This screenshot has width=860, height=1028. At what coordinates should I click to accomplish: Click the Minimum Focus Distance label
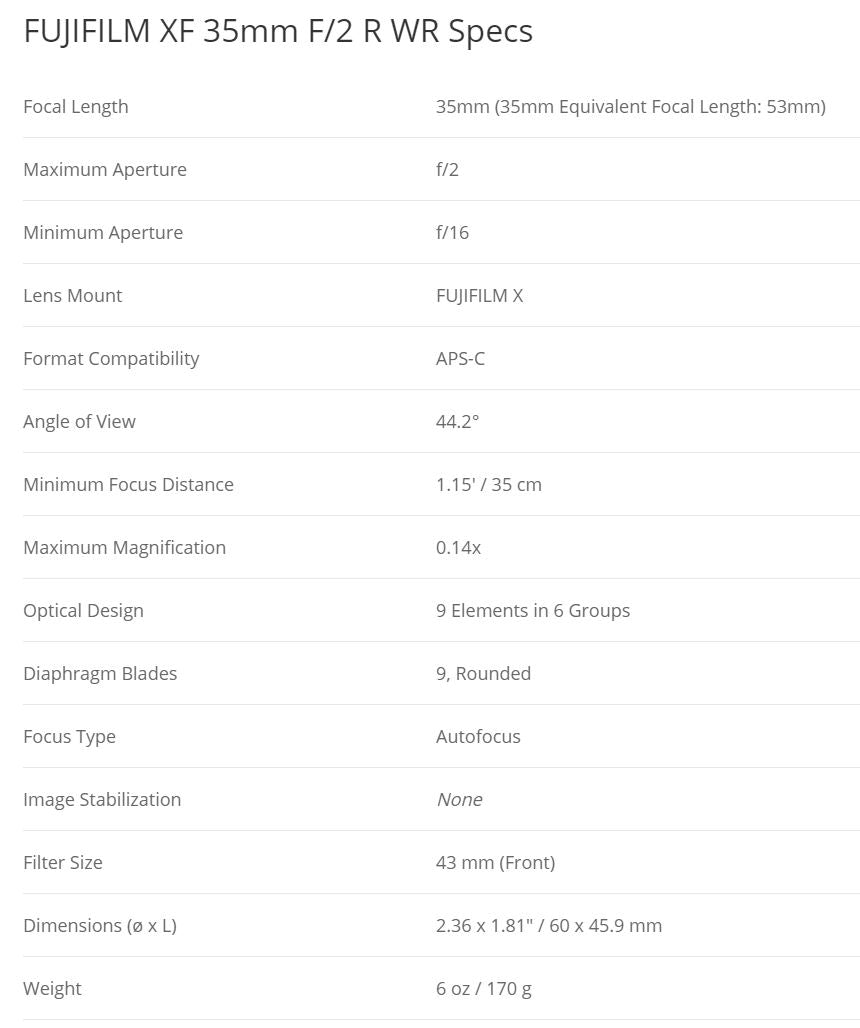128,485
